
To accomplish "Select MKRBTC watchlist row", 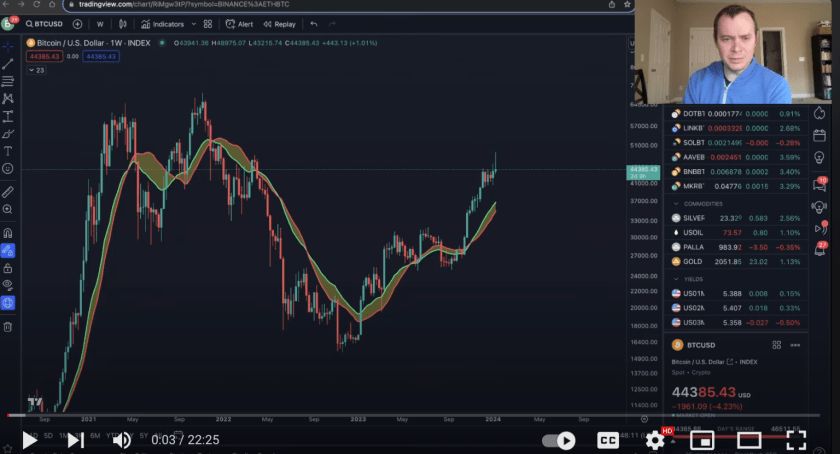I will pyautogui.click(x=737, y=186).
